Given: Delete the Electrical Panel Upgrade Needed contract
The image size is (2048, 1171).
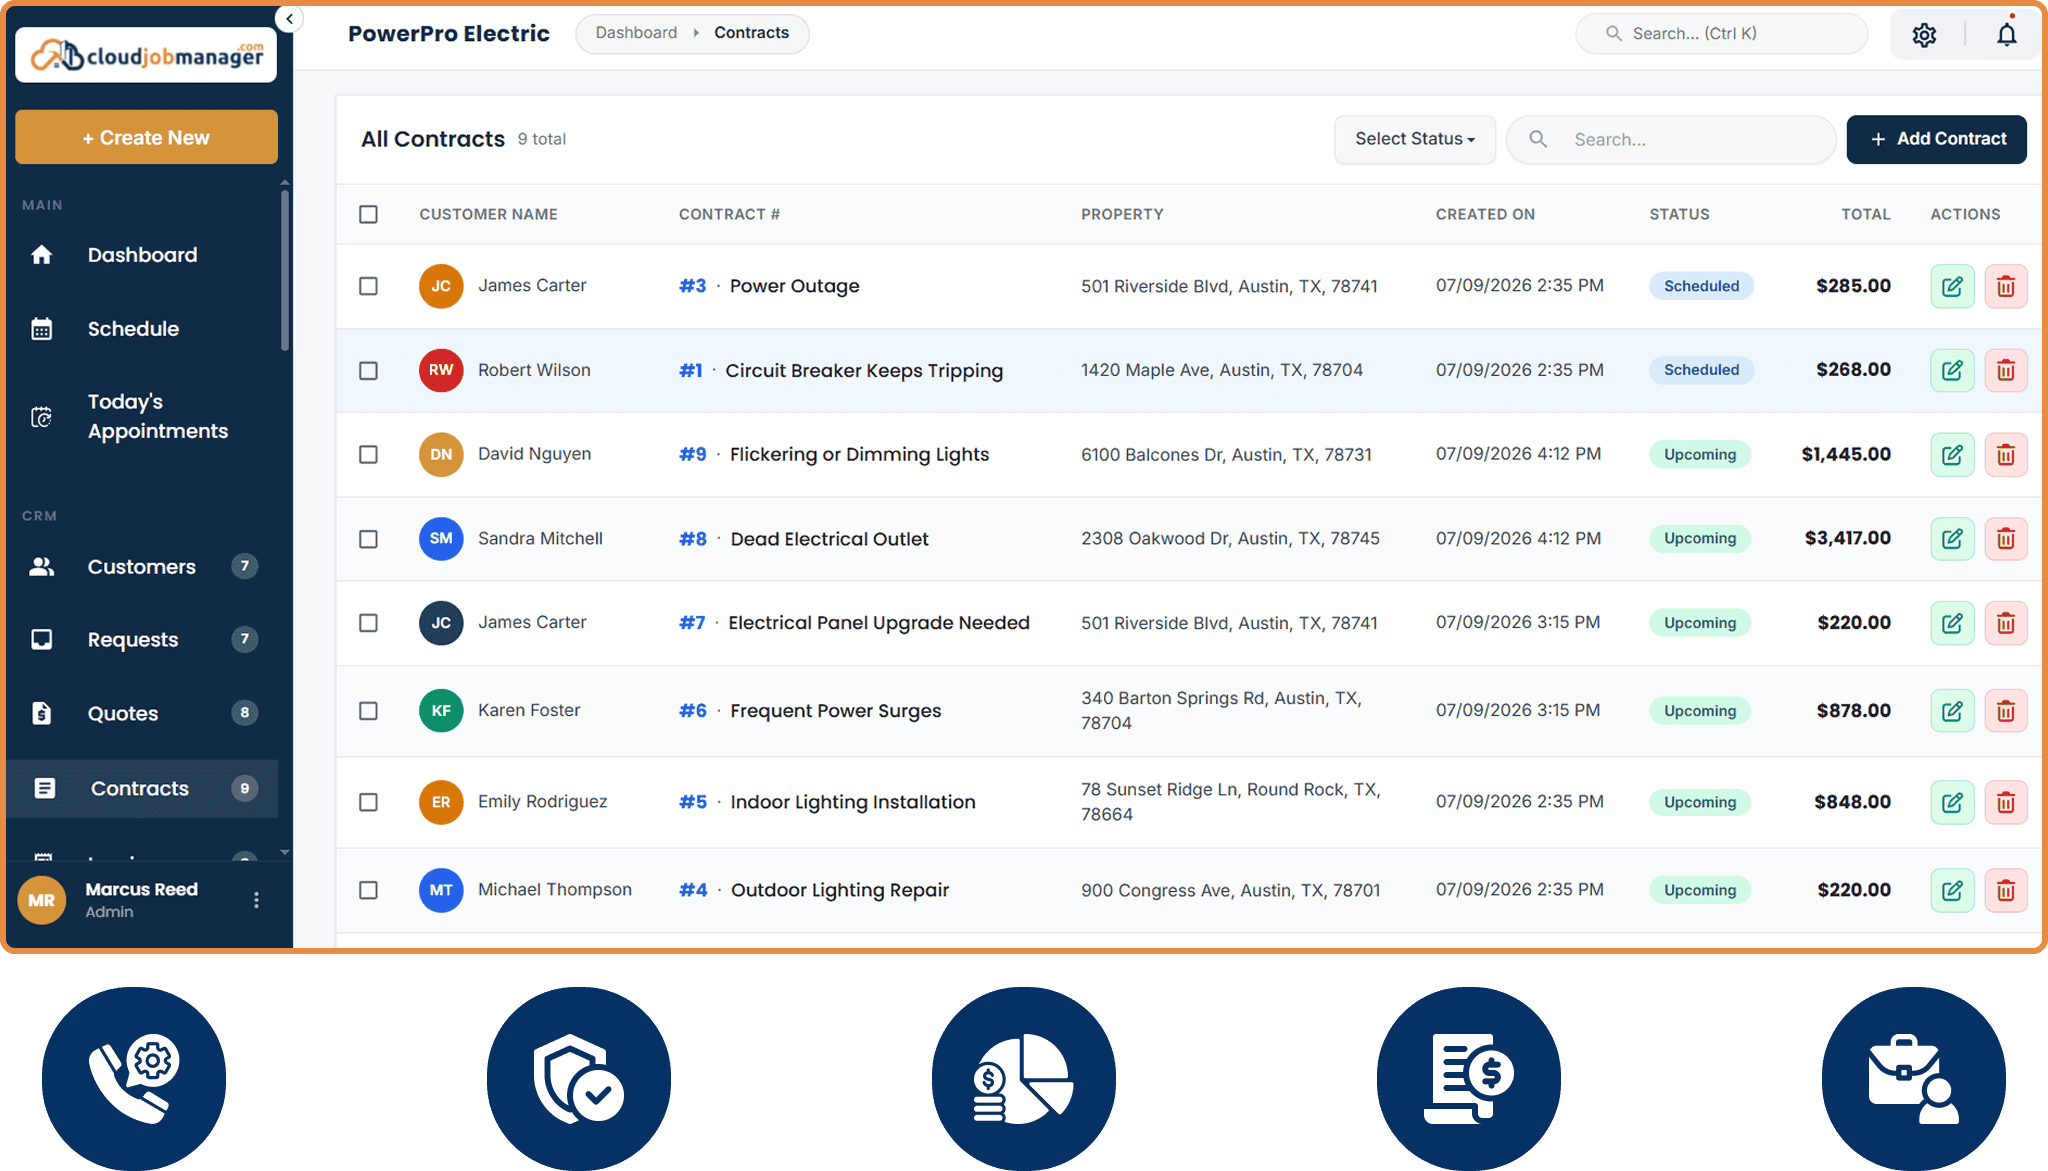Looking at the screenshot, I should click(2006, 623).
